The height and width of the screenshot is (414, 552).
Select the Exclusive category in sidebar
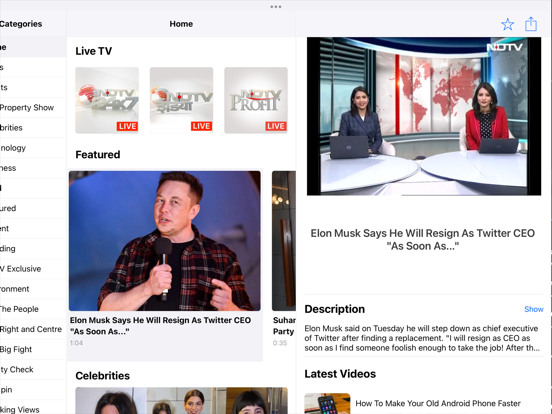(x=33, y=269)
